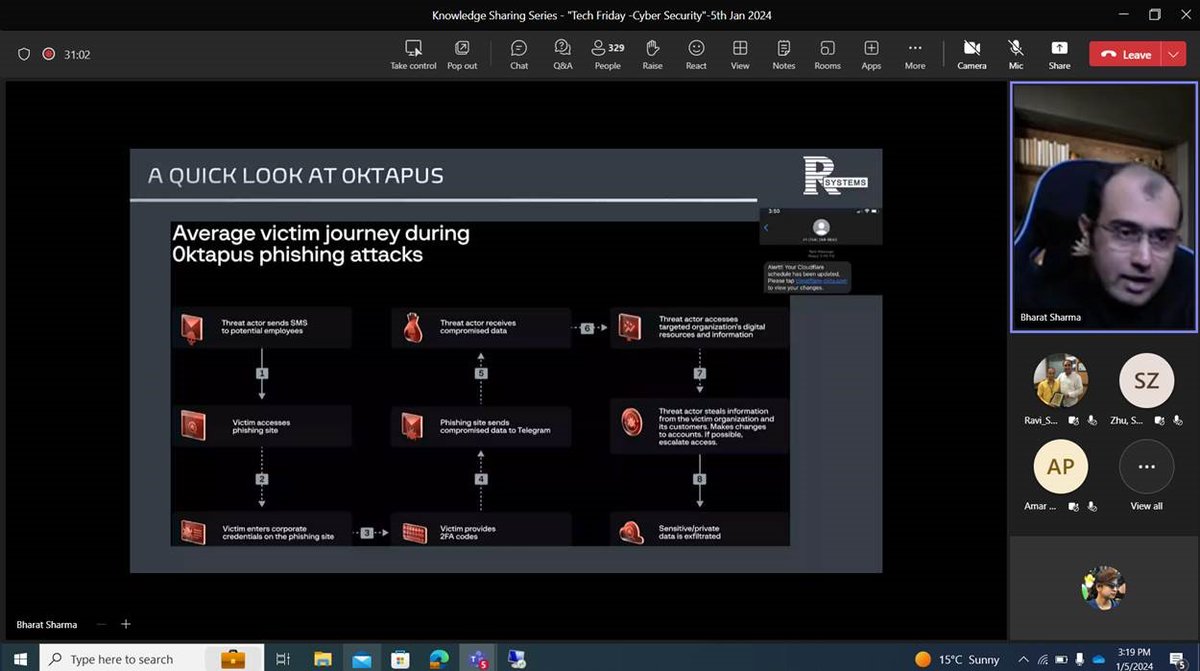1200x671 pixels.
Task: Click the plus icon beside Bharat Sharma label
Action: pos(126,624)
